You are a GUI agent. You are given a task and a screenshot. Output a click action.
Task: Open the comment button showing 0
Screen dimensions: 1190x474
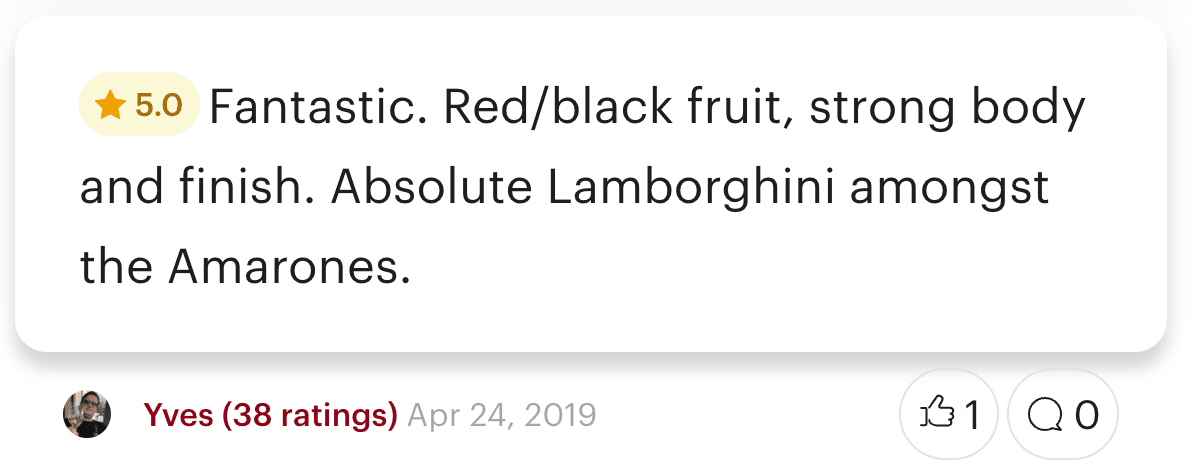pyautogui.click(x=1062, y=414)
